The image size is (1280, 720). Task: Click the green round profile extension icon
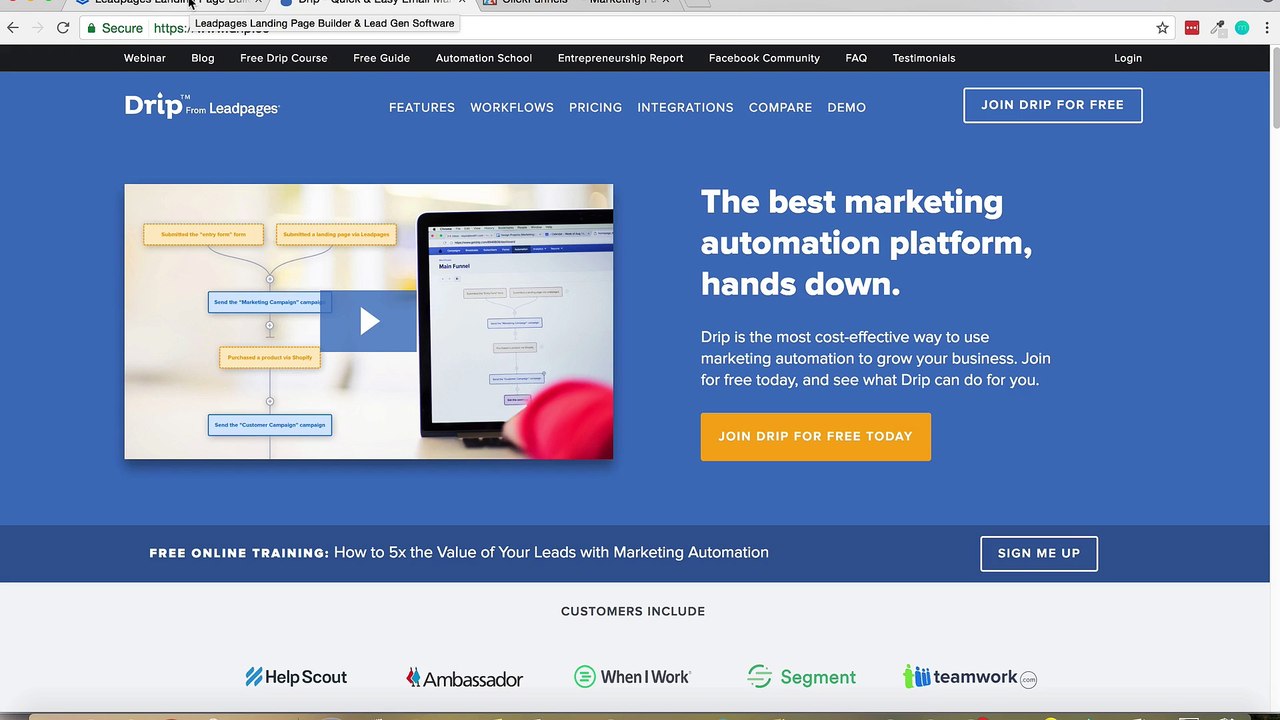pyautogui.click(x=1242, y=28)
